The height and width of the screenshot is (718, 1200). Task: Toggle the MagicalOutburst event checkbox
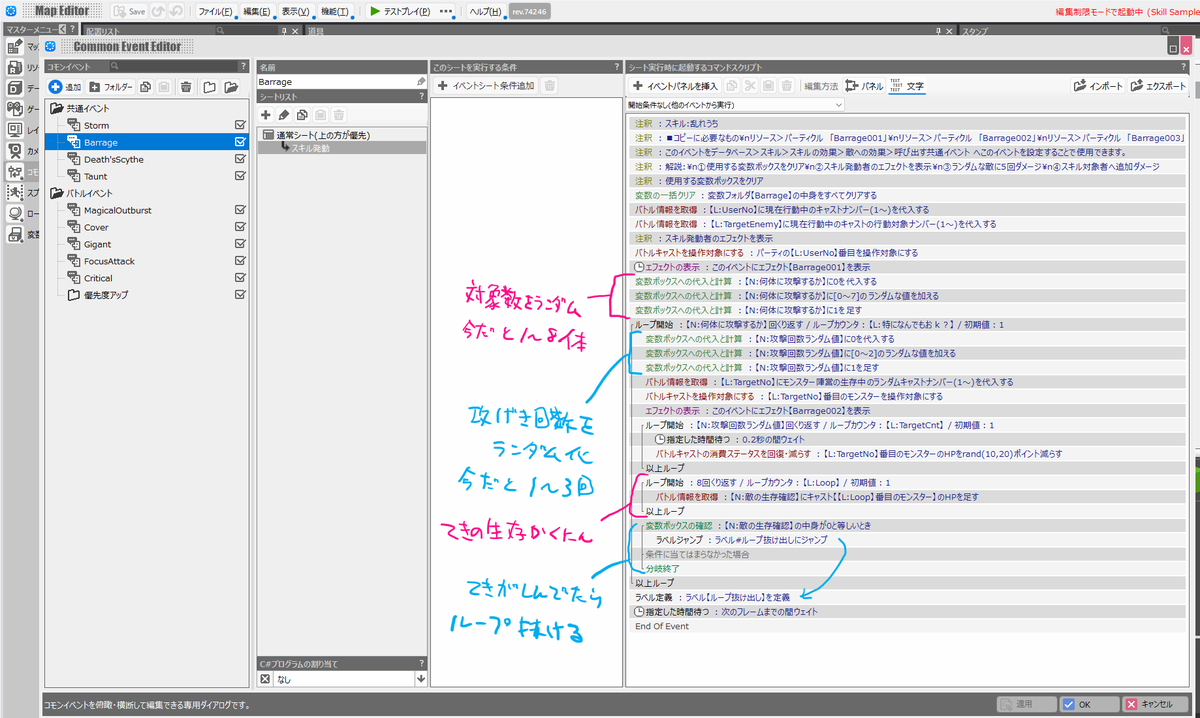tap(240, 210)
